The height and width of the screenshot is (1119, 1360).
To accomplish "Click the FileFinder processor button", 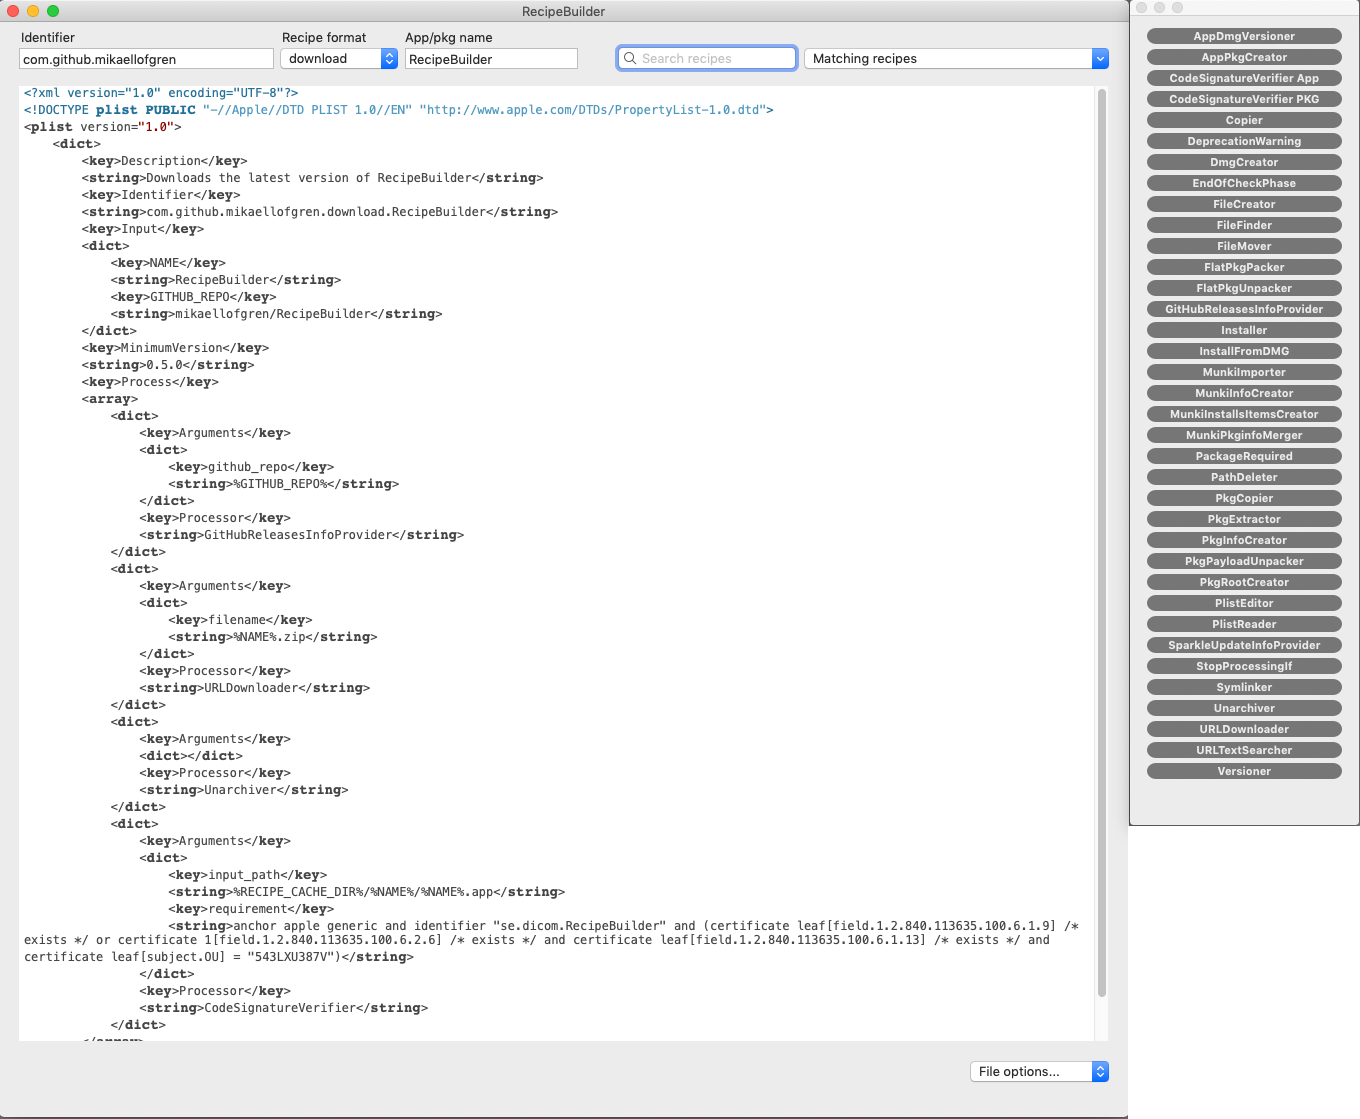I will pyautogui.click(x=1244, y=225).
